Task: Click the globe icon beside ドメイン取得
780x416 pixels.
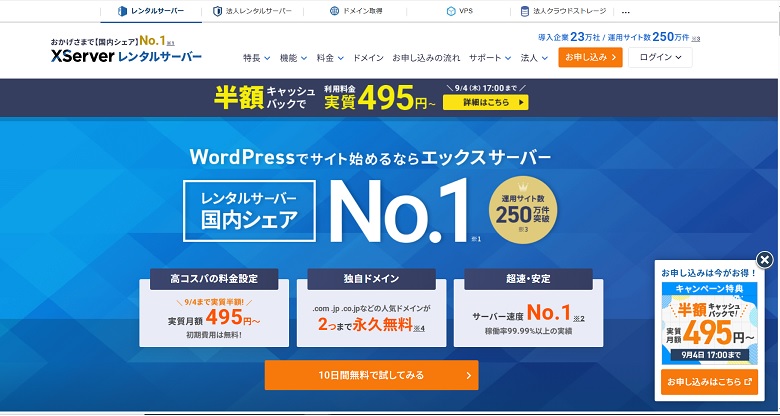Action: (334, 11)
